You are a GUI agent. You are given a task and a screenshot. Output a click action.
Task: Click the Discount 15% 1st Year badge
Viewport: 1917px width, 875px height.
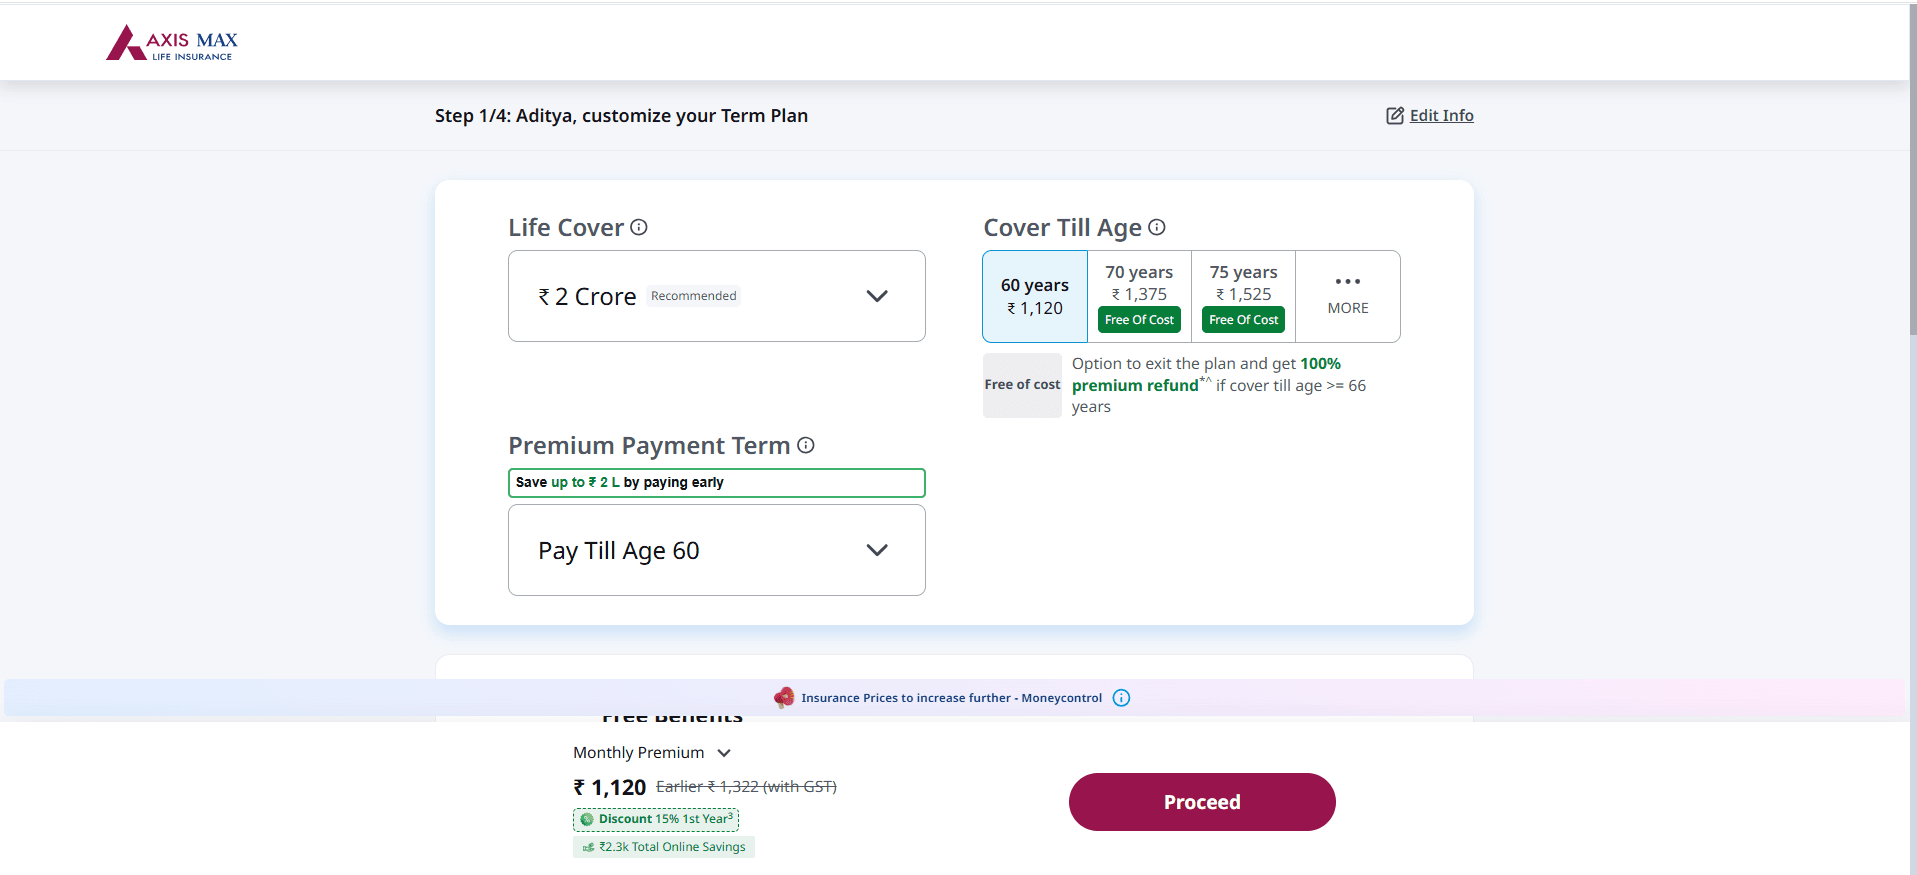[x=656, y=819]
